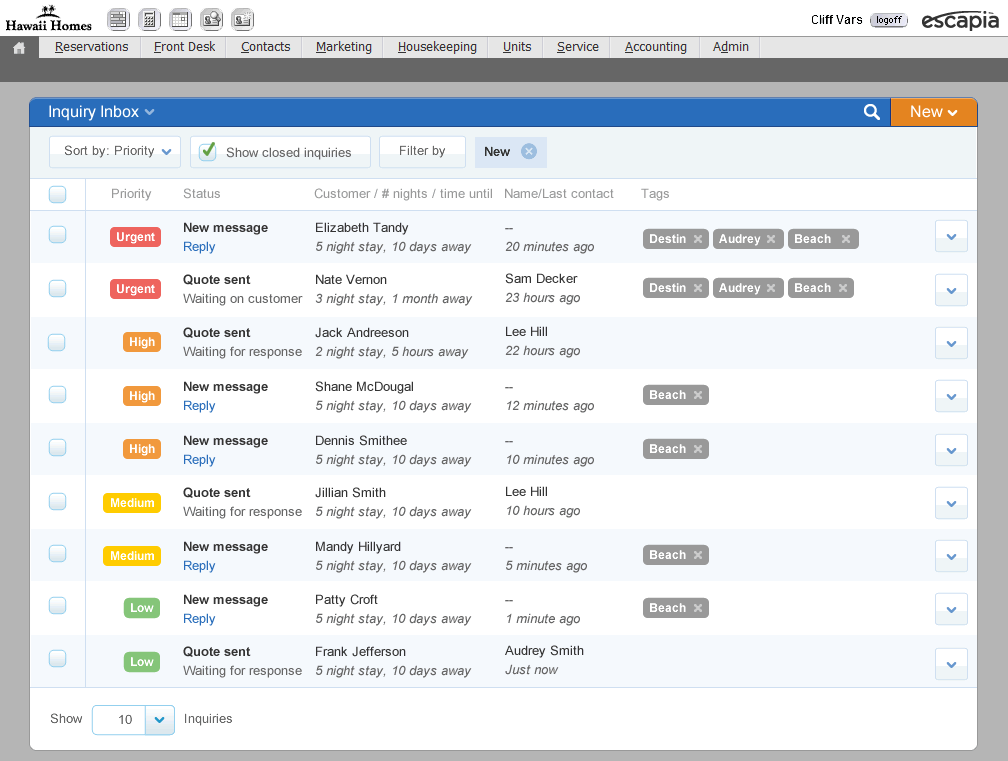Remove the New filter chip
This screenshot has height=761, width=1008.
[x=529, y=152]
